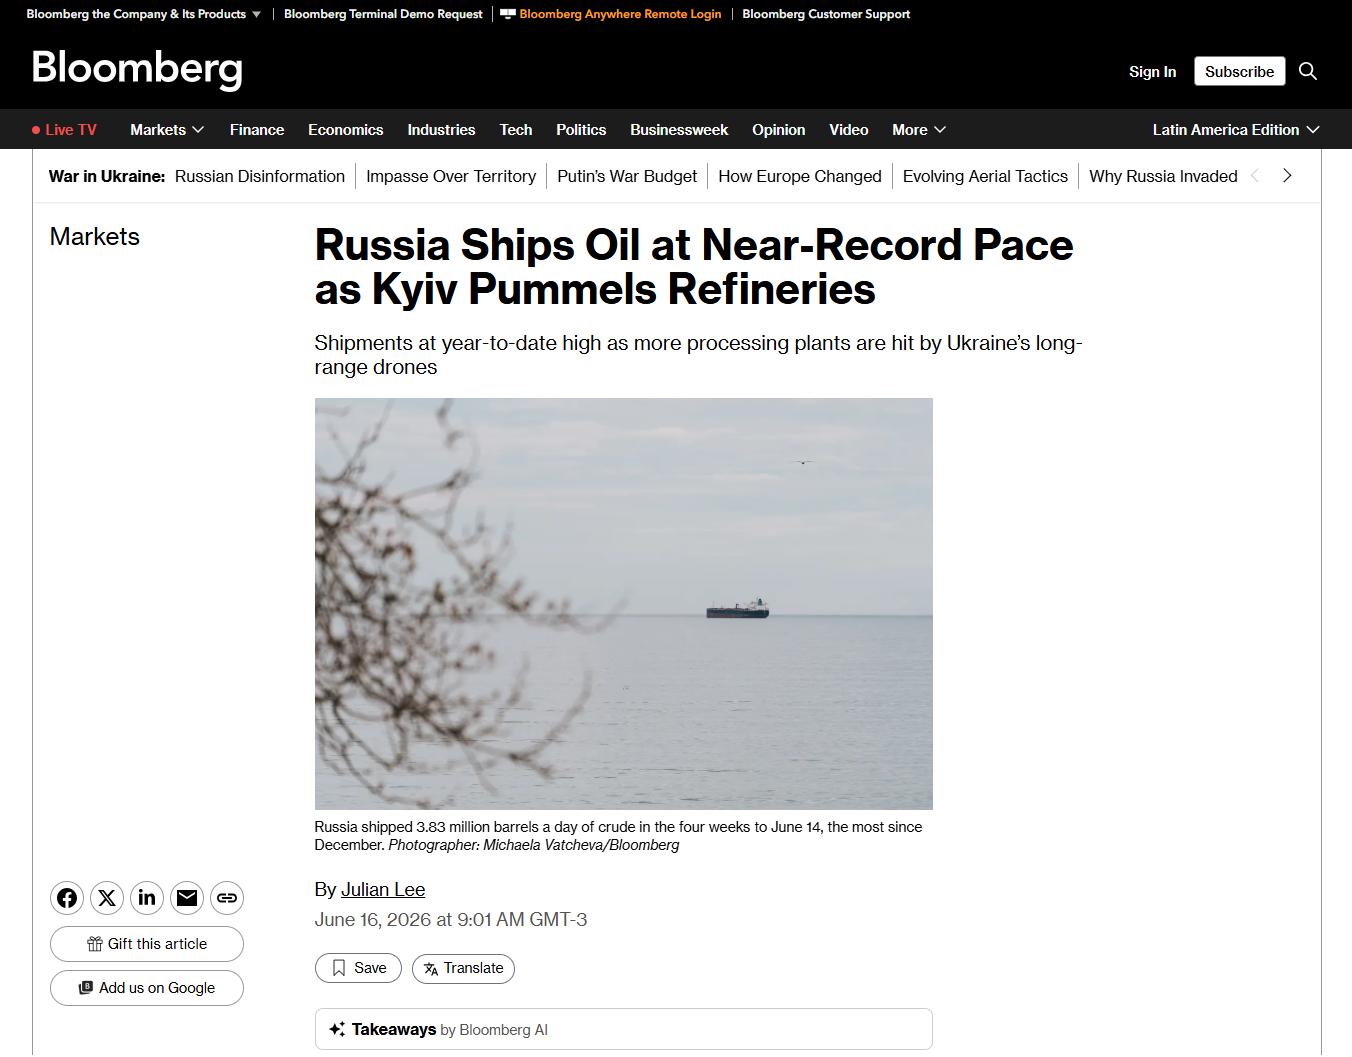Translate the article
This screenshot has height=1057, width=1352.
pos(463,968)
